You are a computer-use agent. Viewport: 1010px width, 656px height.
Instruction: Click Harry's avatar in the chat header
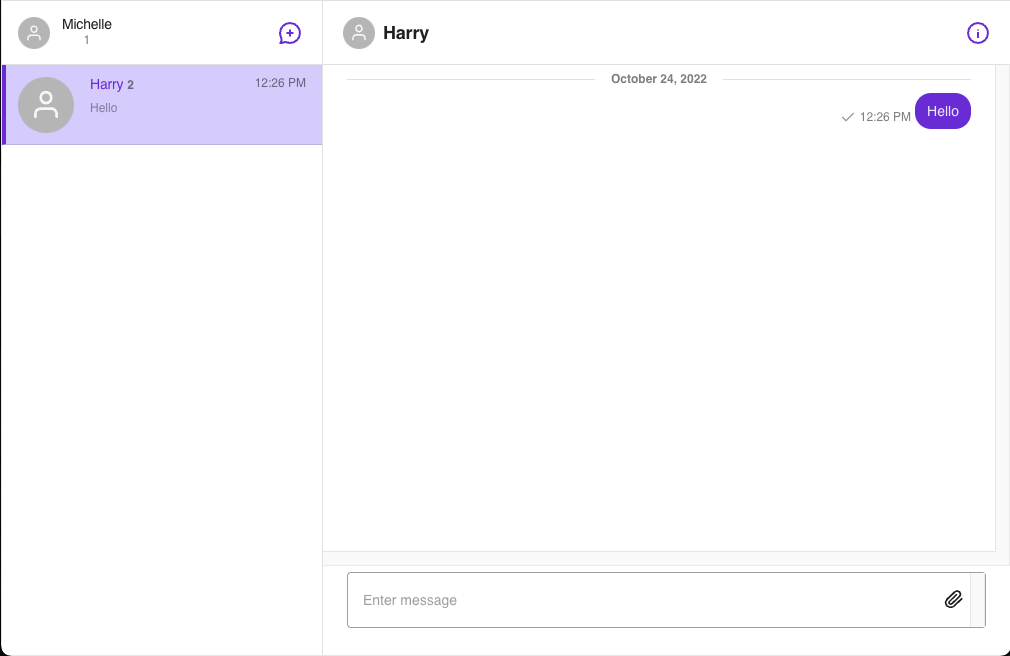tap(359, 33)
